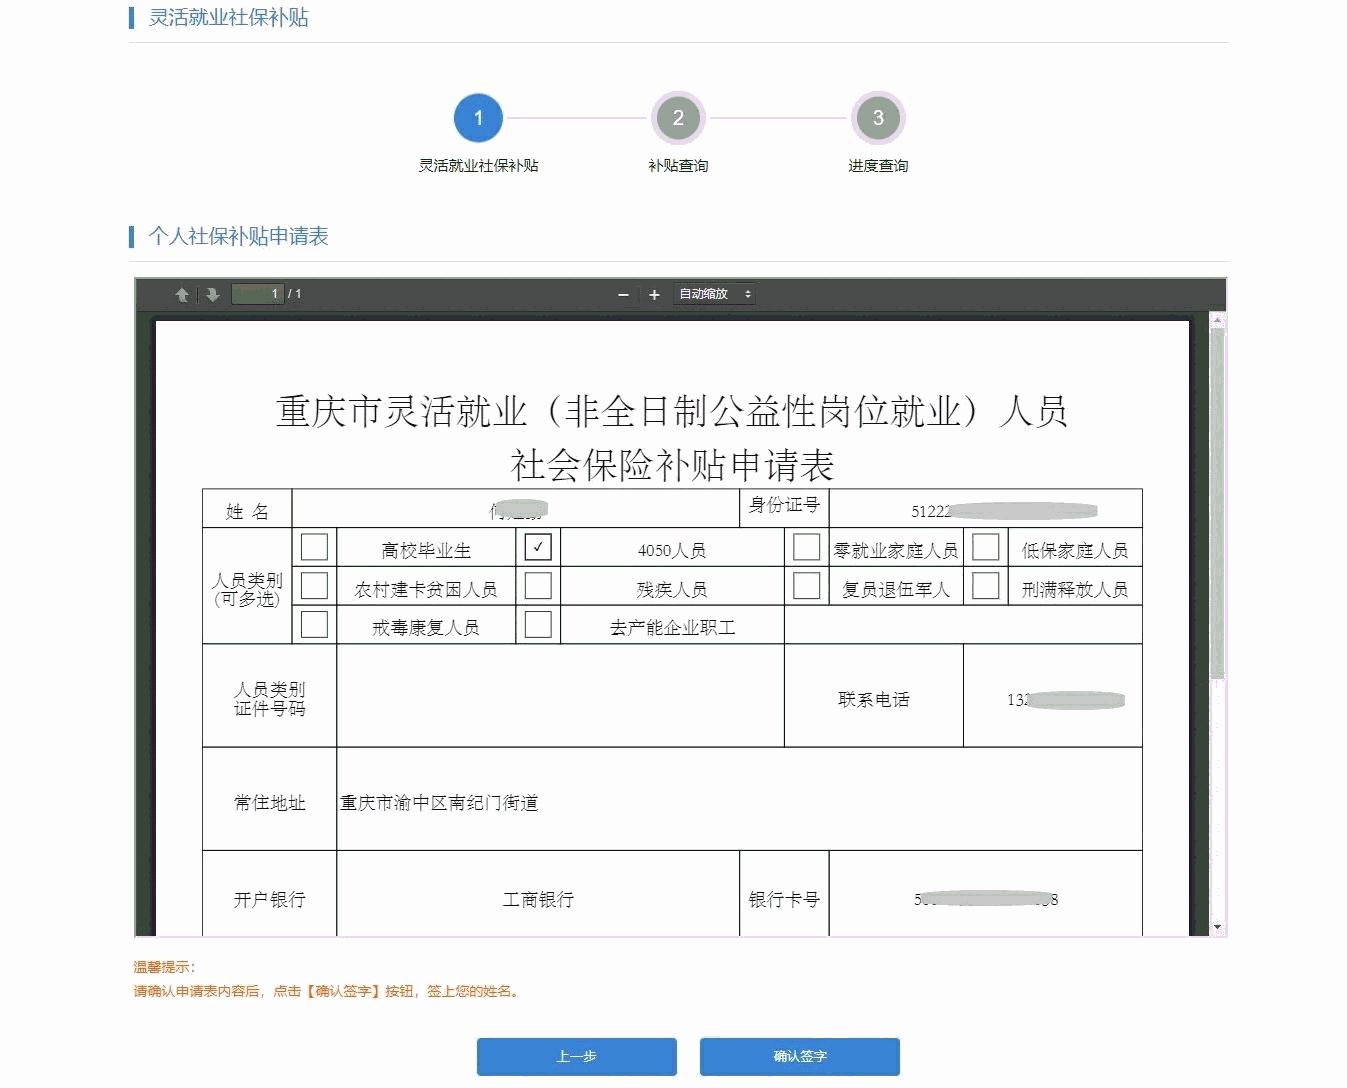Click the 补贴查询 step label
Screen dimensions: 1347x1088
[678, 166]
